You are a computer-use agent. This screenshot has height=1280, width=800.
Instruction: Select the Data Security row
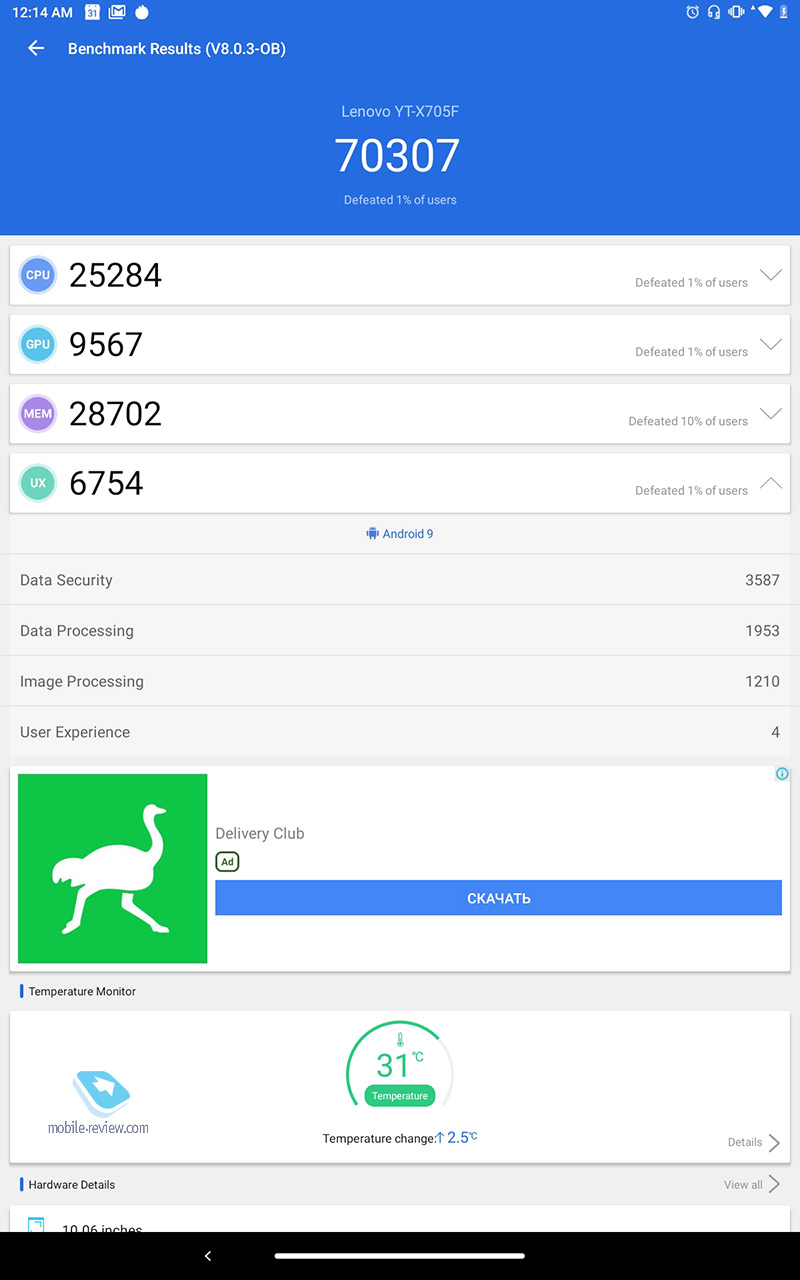coord(400,580)
